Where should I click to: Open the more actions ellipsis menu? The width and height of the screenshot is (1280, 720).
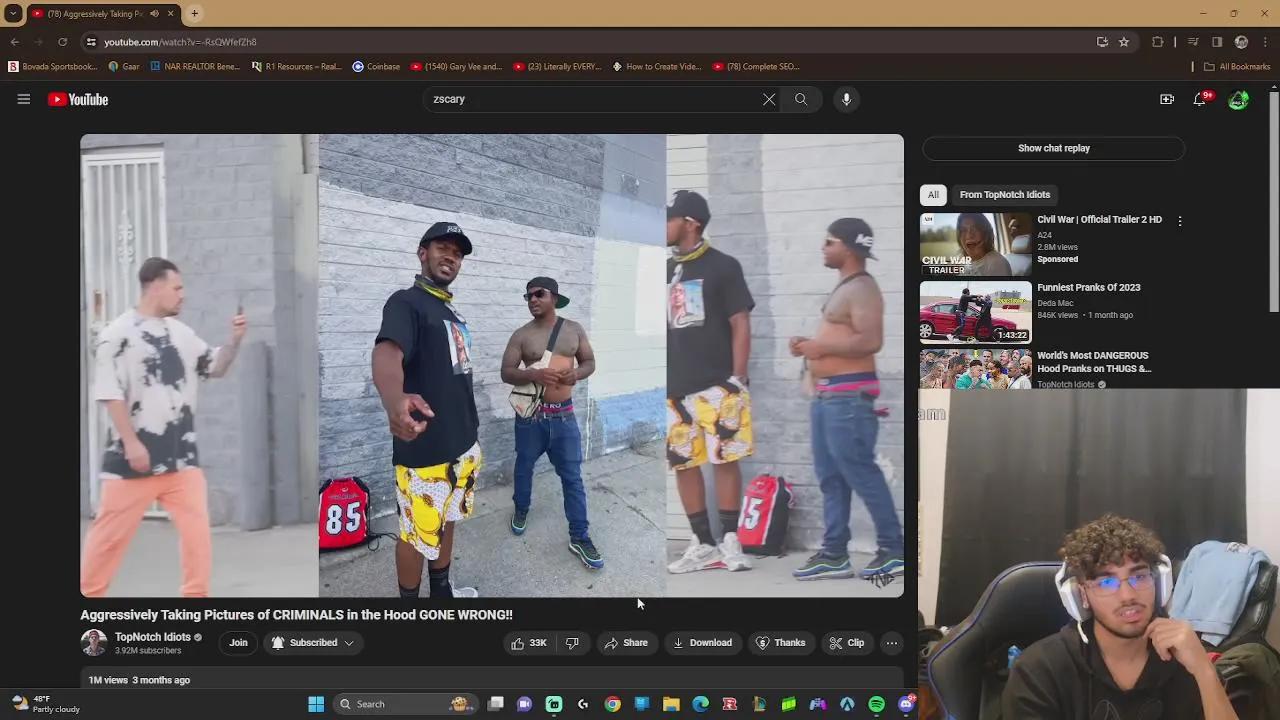click(x=891, y=642)
